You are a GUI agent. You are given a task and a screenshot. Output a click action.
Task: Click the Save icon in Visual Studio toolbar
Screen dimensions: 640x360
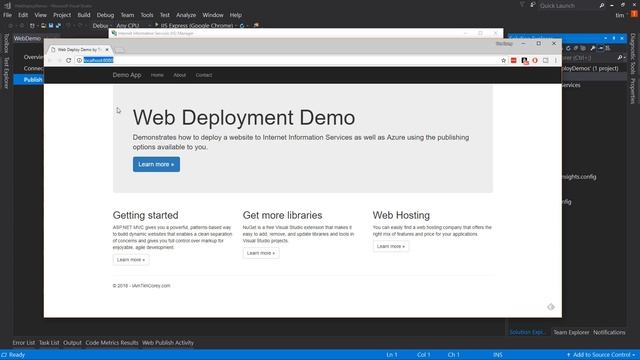click(51, 25)
